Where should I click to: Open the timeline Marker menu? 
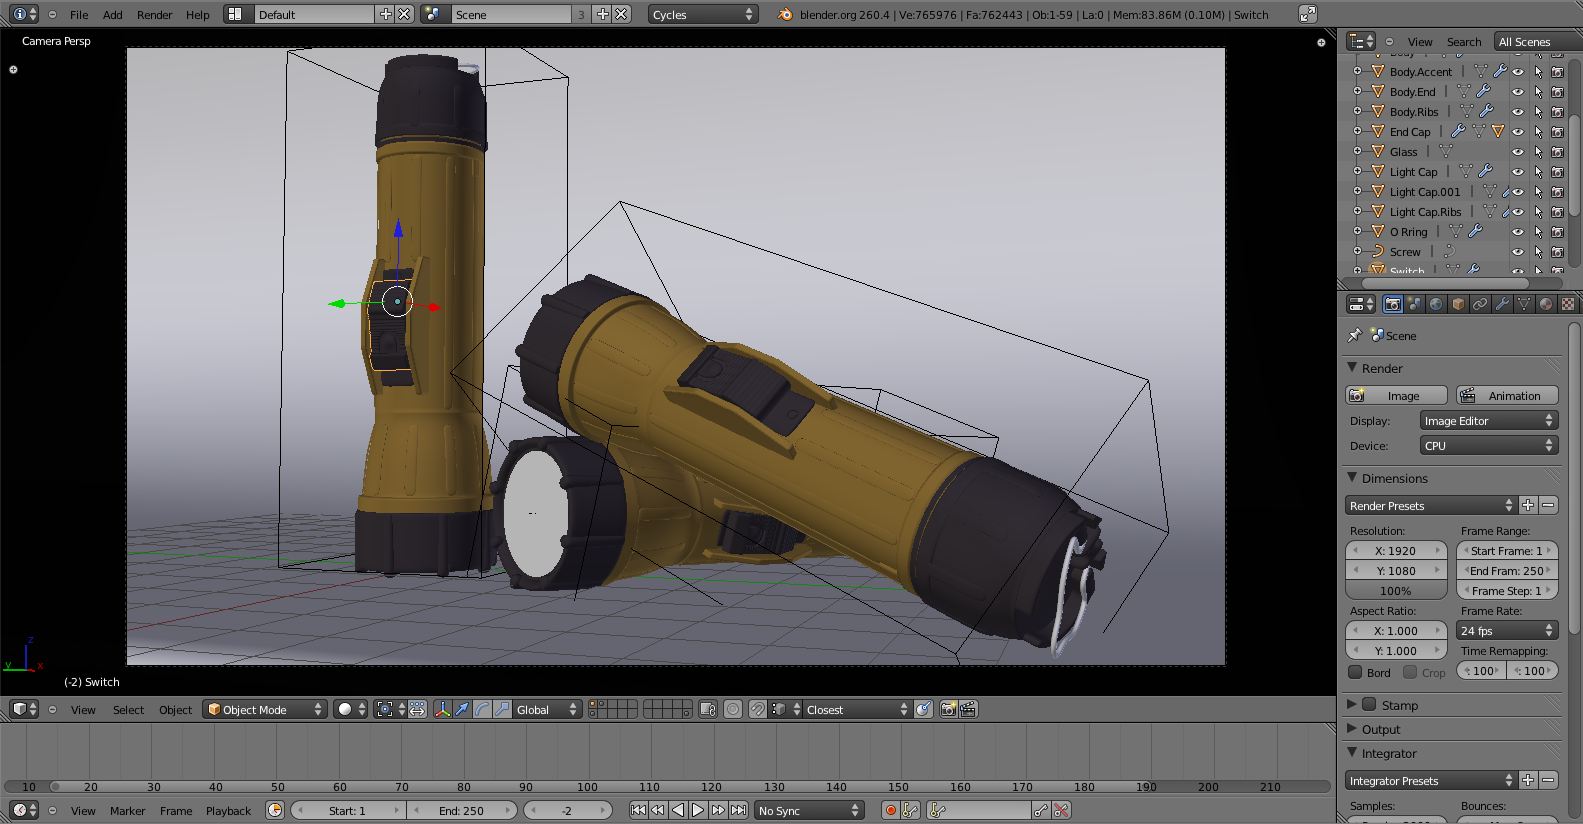click(x=127, y=810)
